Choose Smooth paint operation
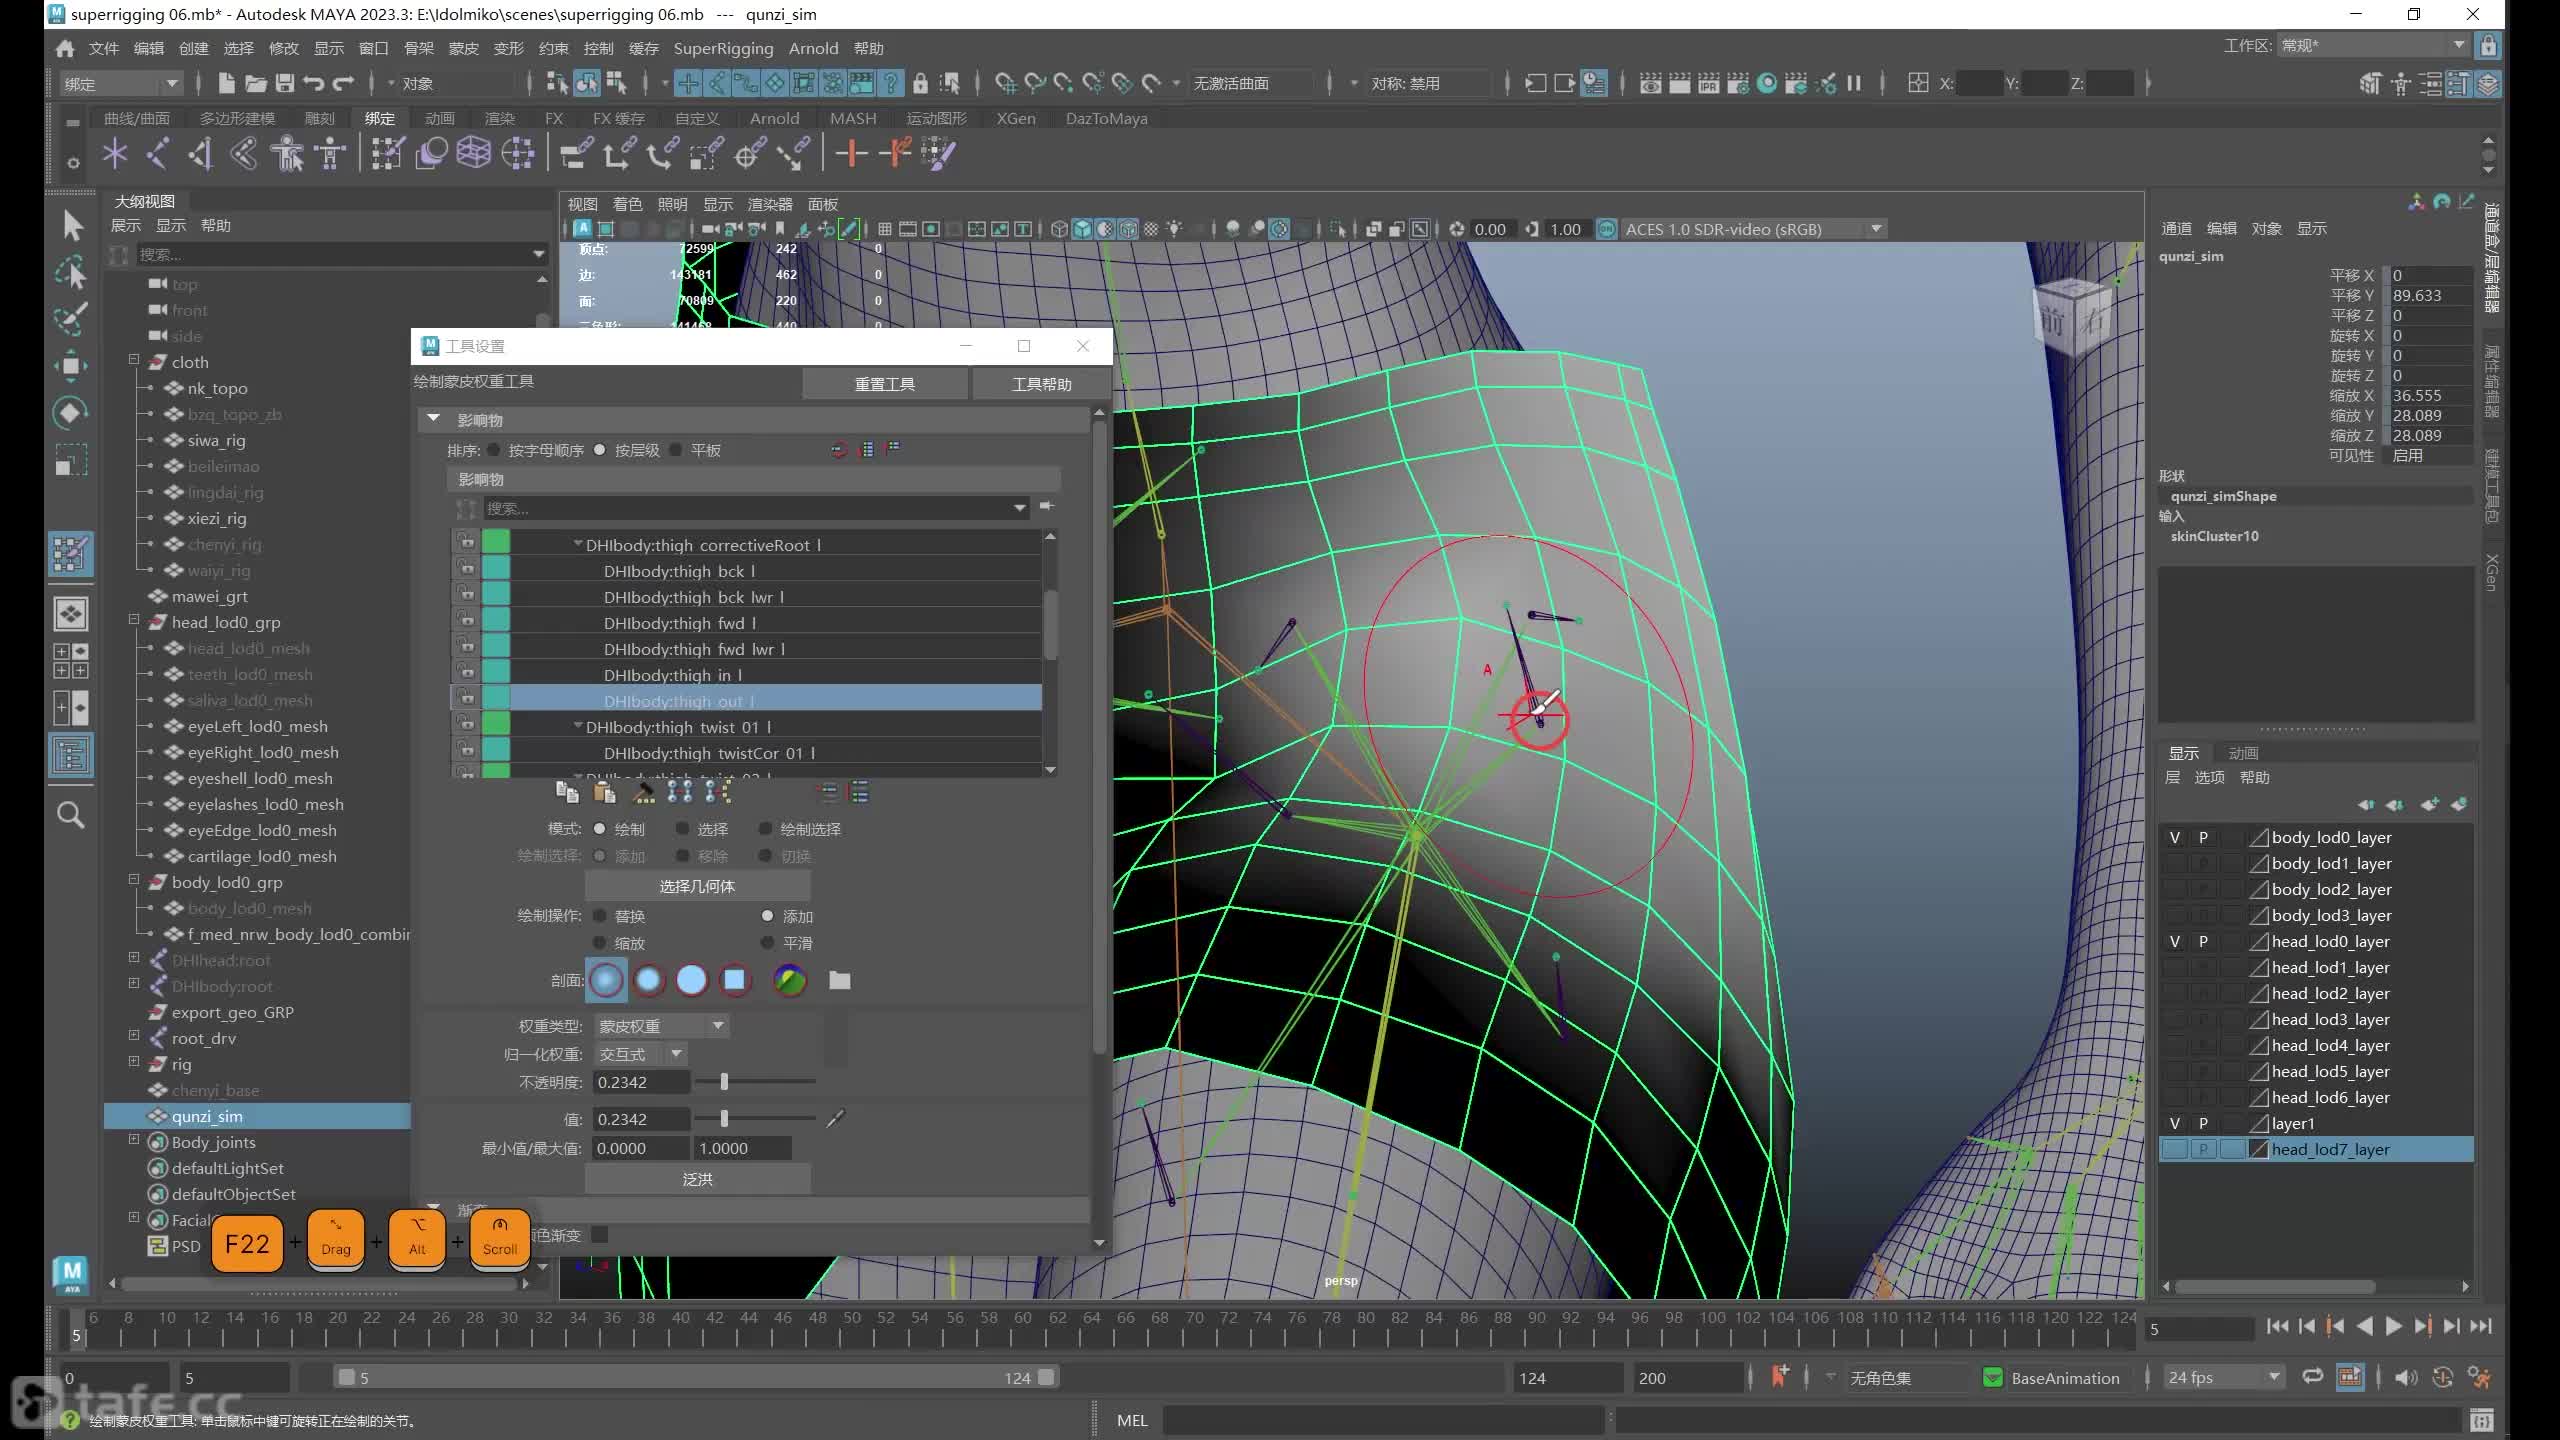 pos(767,943)
